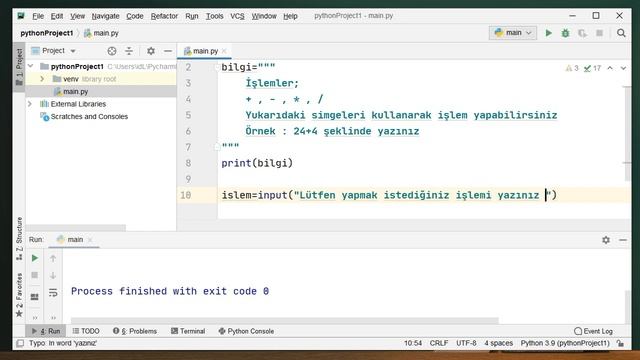Image resolution: width=640 pixels, height=360 pixels.
Task: Run the main configuration with the green play button
Action: (549, 33)
